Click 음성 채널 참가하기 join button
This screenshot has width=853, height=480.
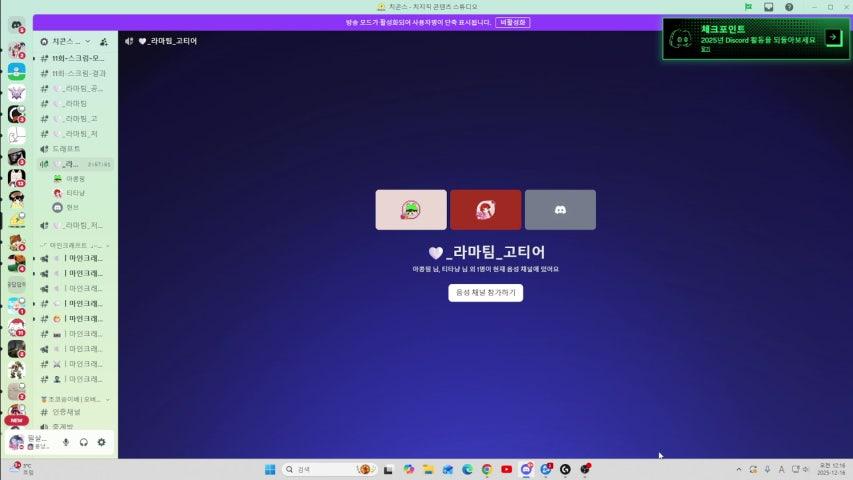point(485,293)
